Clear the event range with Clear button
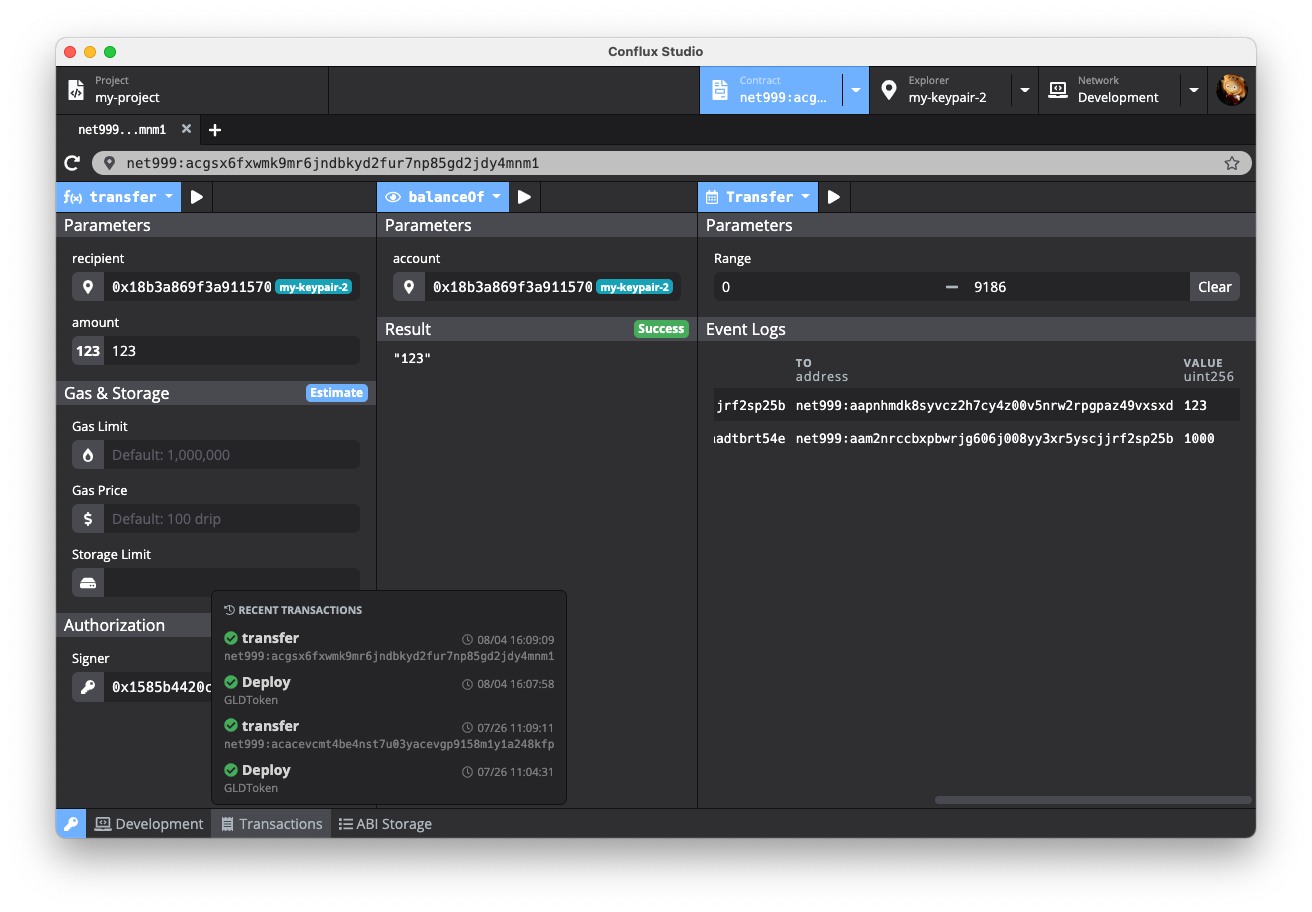The height and width of the screenshot is (912, 1312). pyautogui.click(x=1215, y=287)
